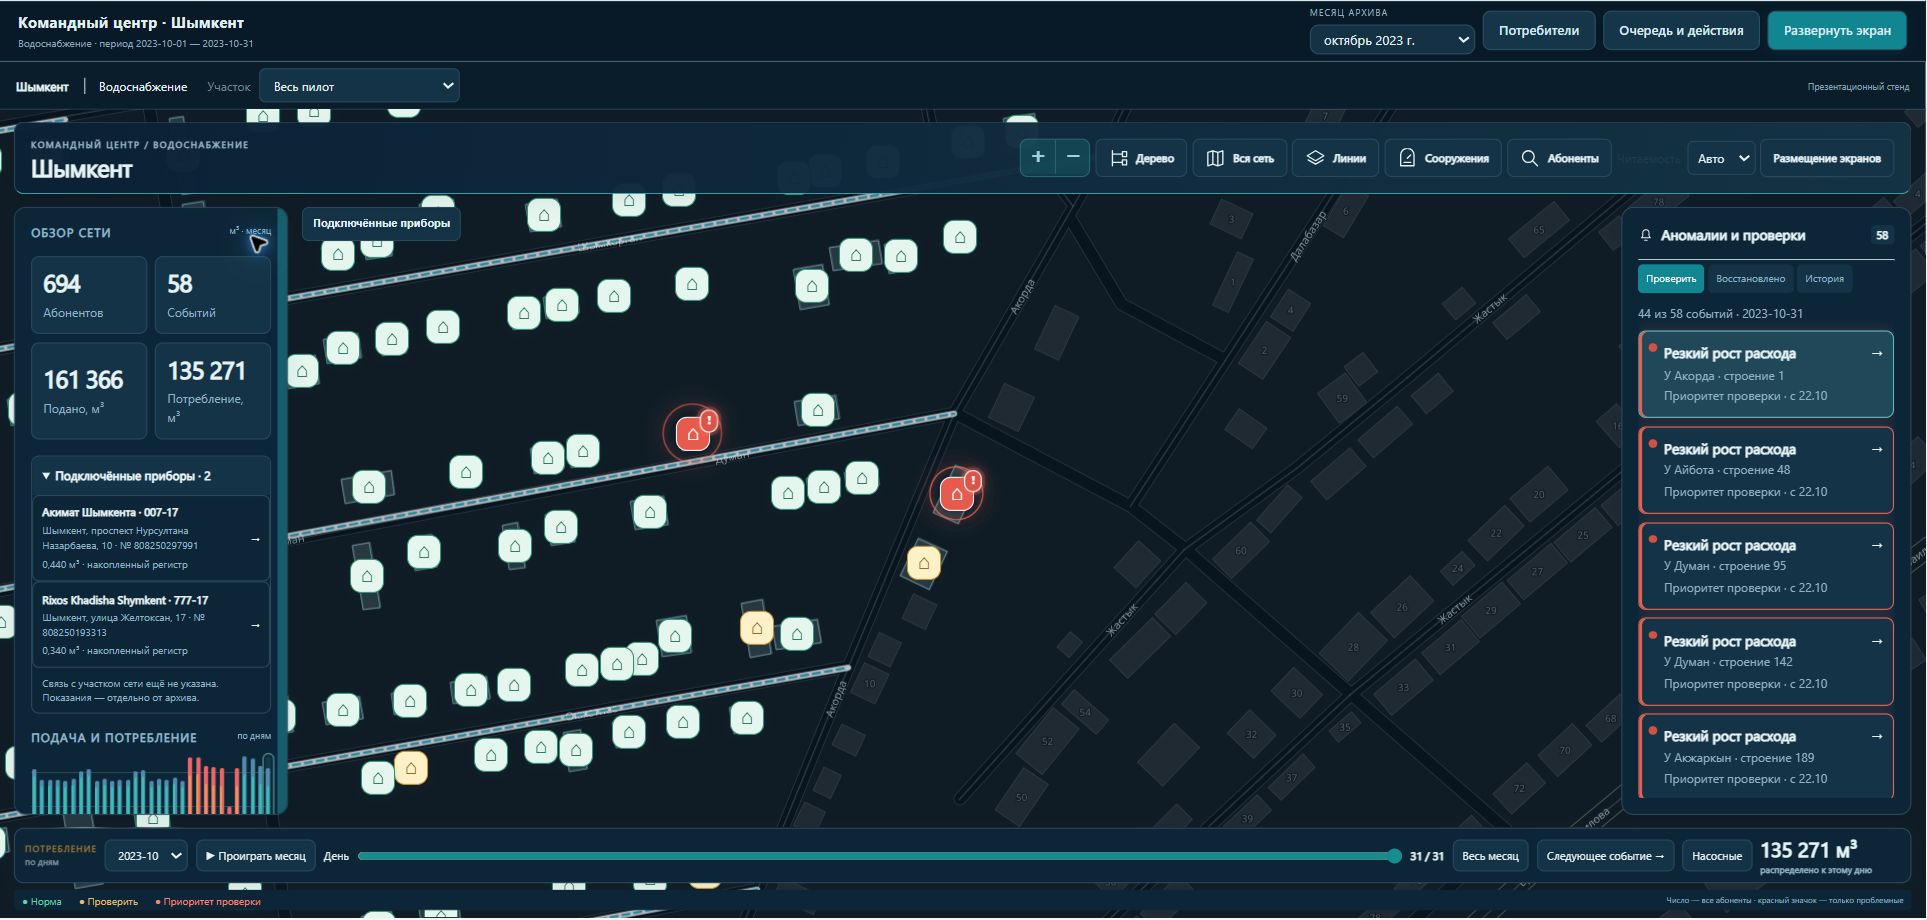Open Размещение экранов

point(1826,158)
